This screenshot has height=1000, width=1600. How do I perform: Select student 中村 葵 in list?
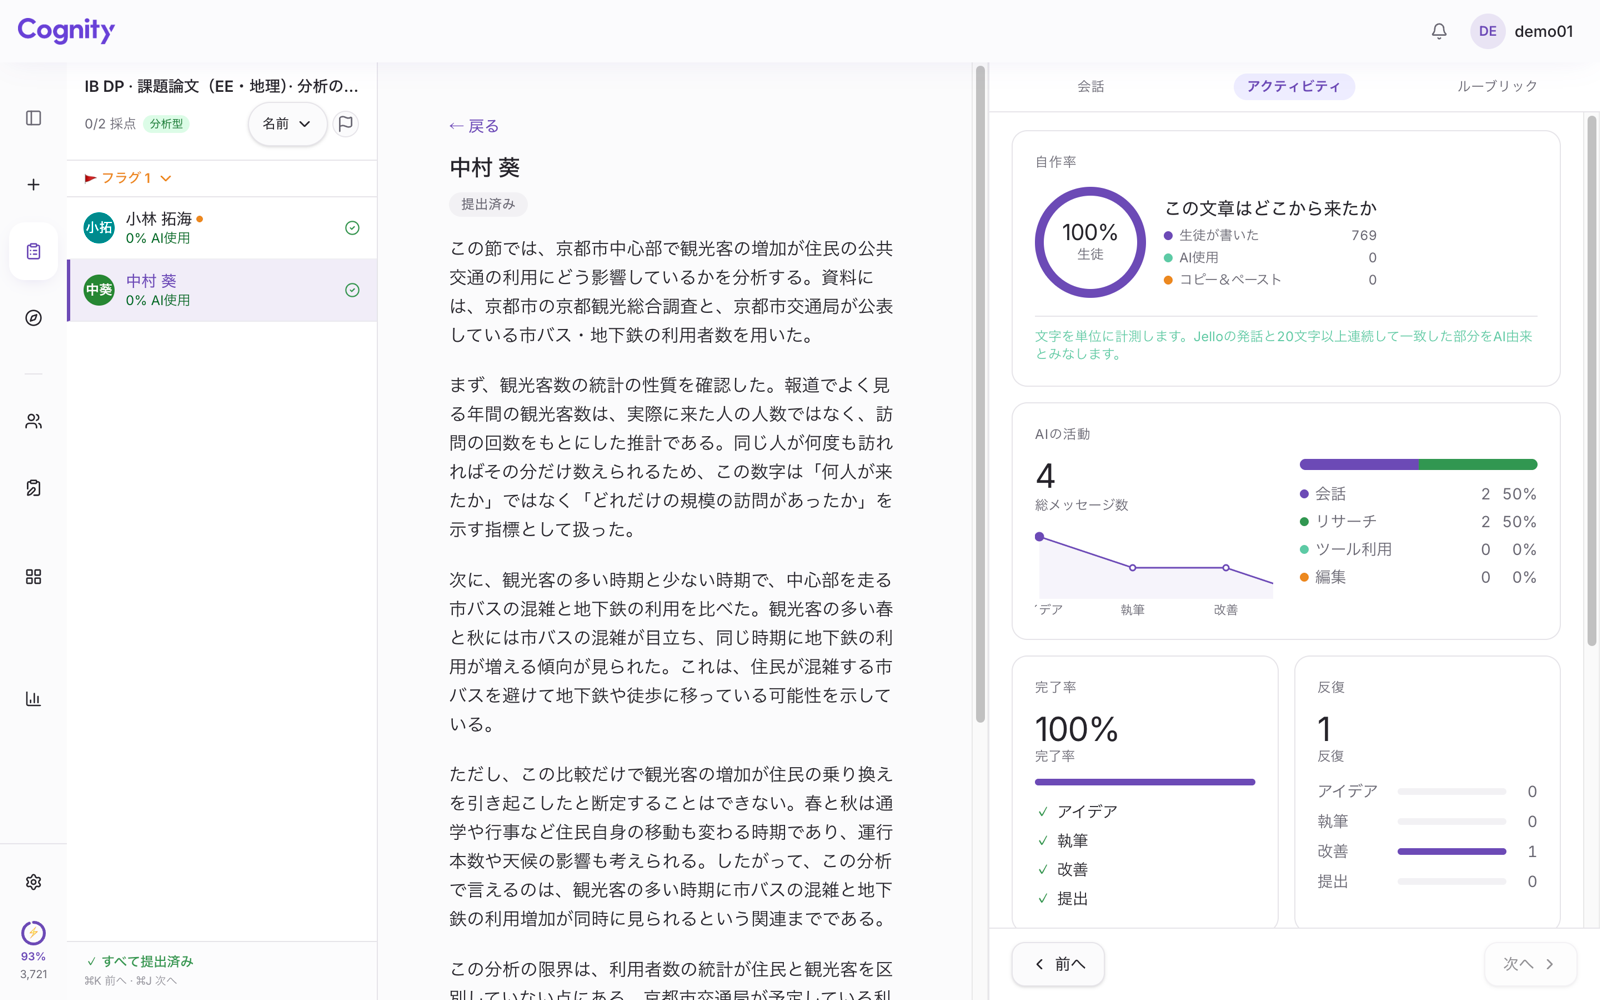click(222, 290)
